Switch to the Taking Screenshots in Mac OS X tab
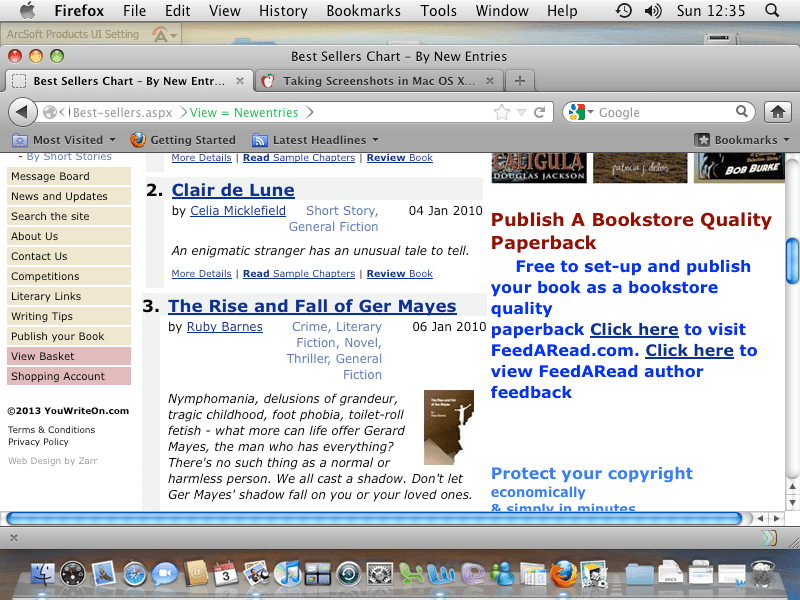Viewport: 800px width, 600px height. coord(379,81)
